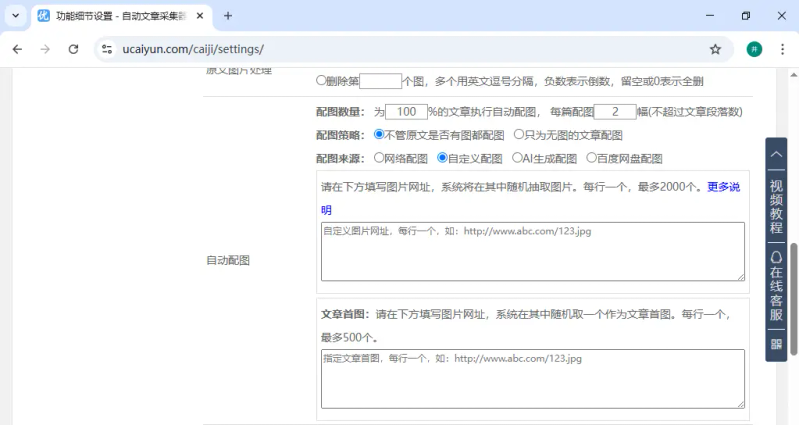Go back to previous page
799x425 pixels.
(x=17, y=49)
